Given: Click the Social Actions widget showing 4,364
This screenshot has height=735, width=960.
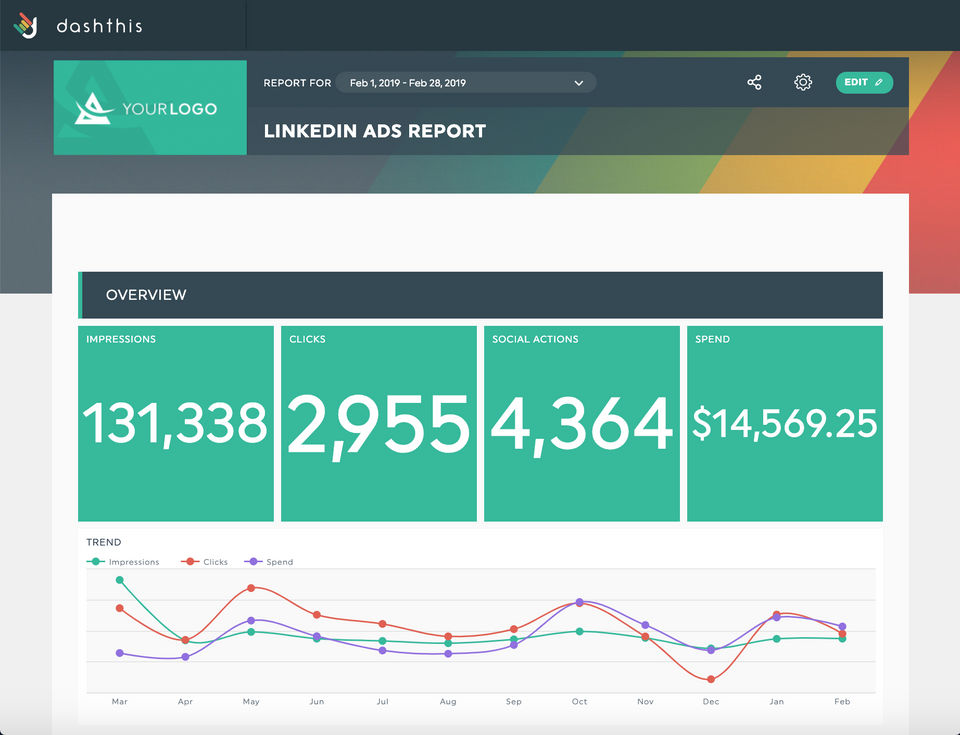Looking at the screenshot, I should point(582,423).
